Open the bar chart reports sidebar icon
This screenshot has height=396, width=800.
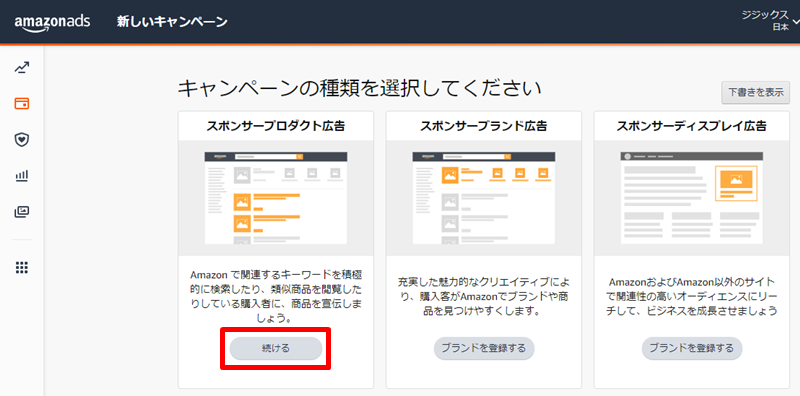21,176
